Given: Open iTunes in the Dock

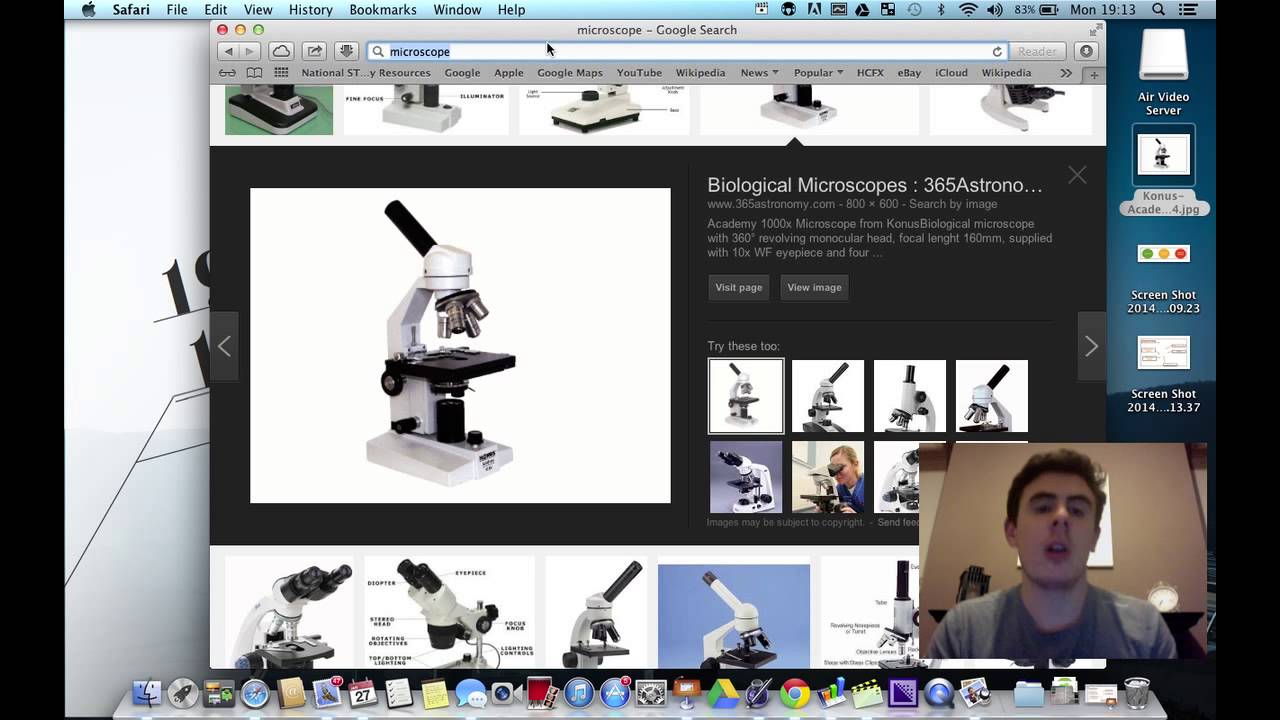Looking at the screenshot, I should (x=579, y=692).
